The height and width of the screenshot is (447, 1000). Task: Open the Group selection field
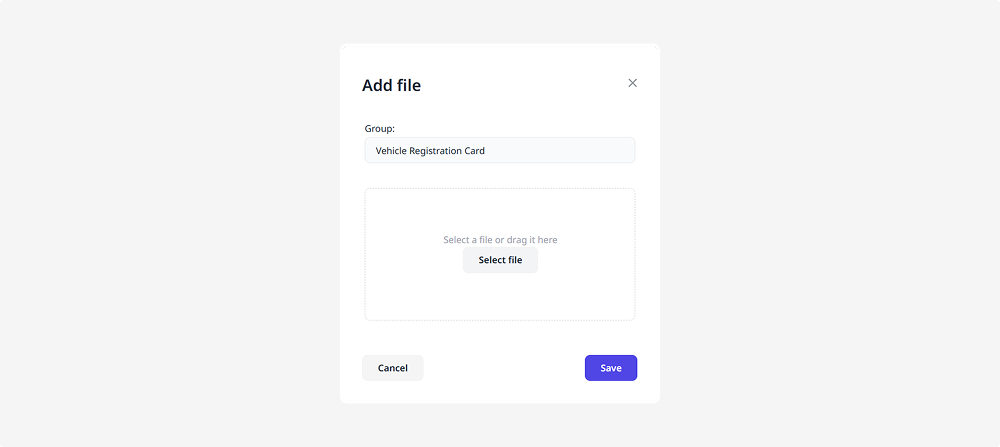499,151
